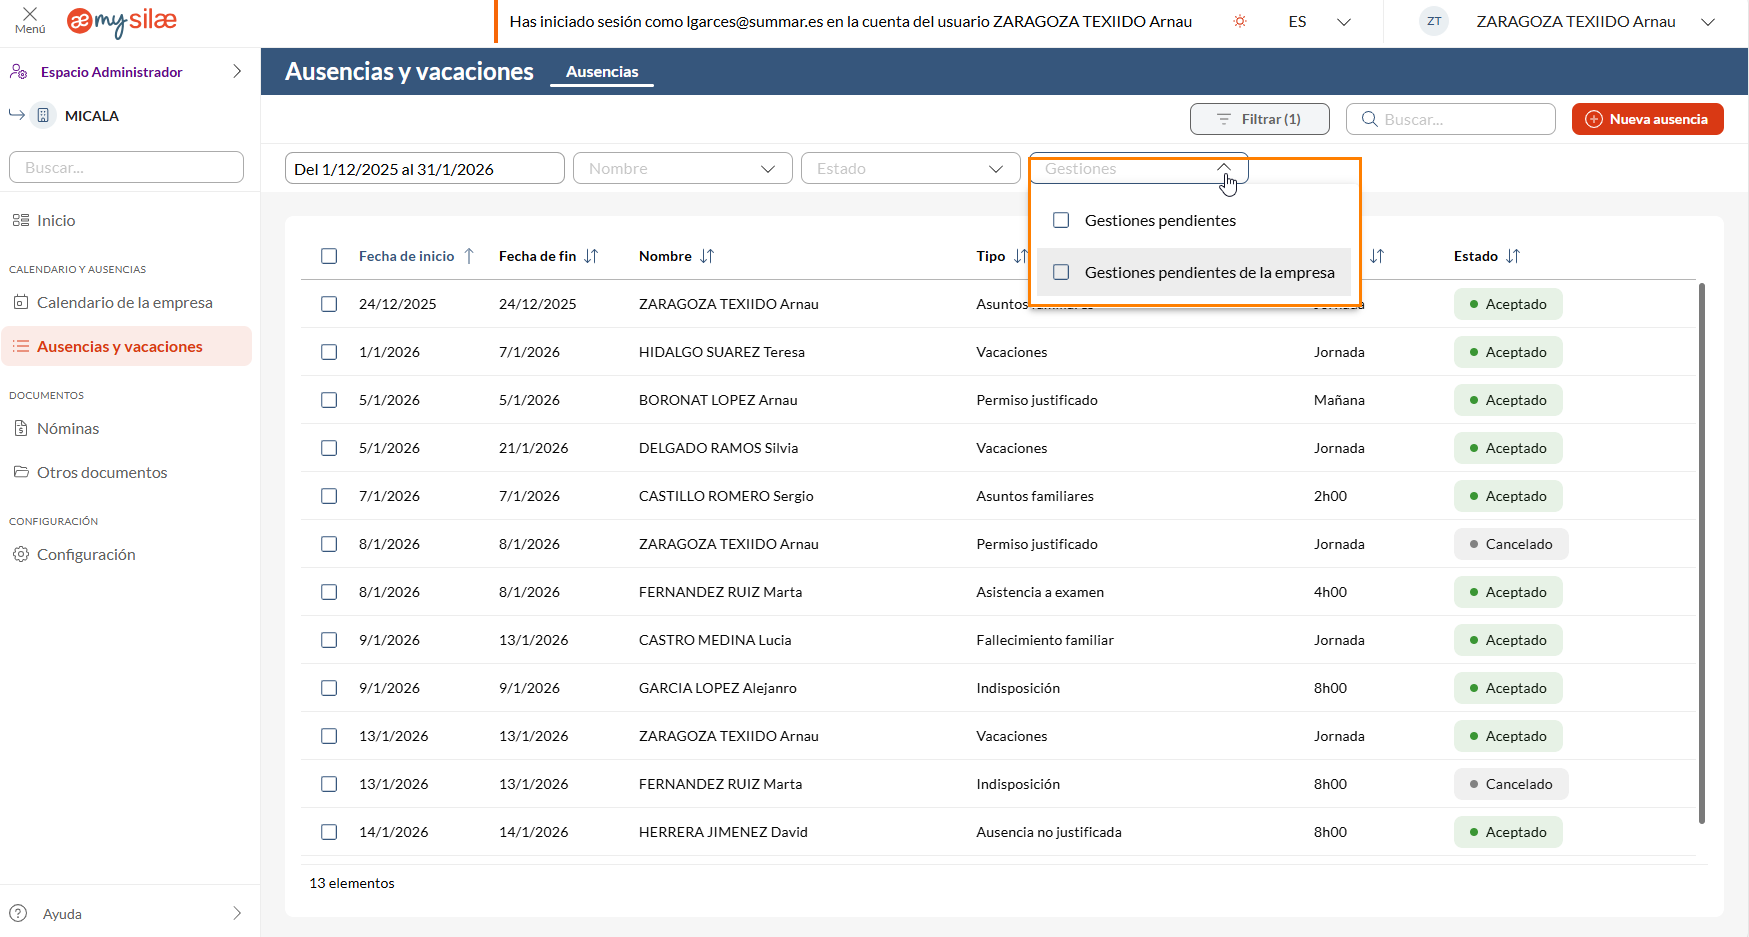Click the Nueva ausencia button
Image resolution: width=1749 pixels, height=937 pixels.
click(x=1647, y=119)
